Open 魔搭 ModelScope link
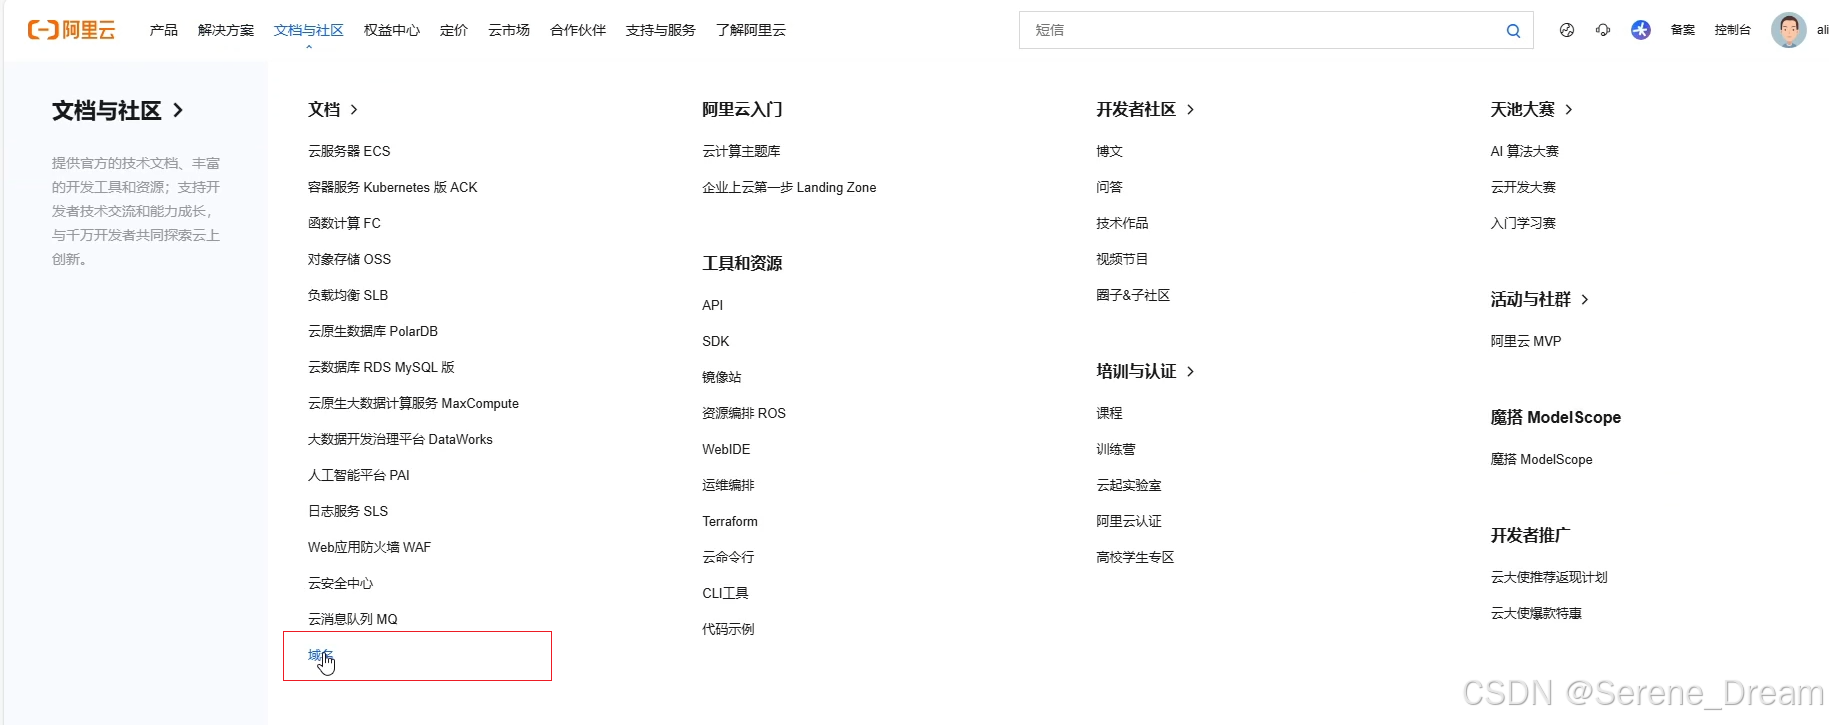This screenshot has width=1829, height=725. (x=1541, y=459)
